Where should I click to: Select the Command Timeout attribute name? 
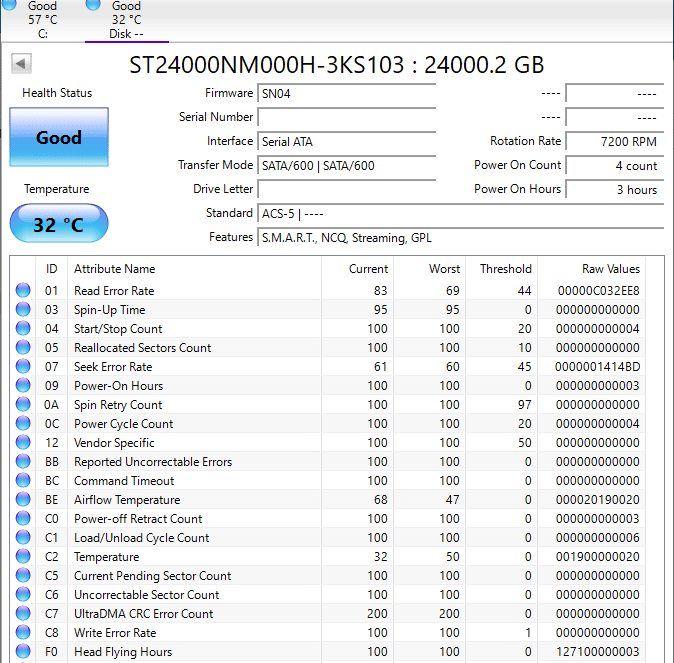click(124, 481)
